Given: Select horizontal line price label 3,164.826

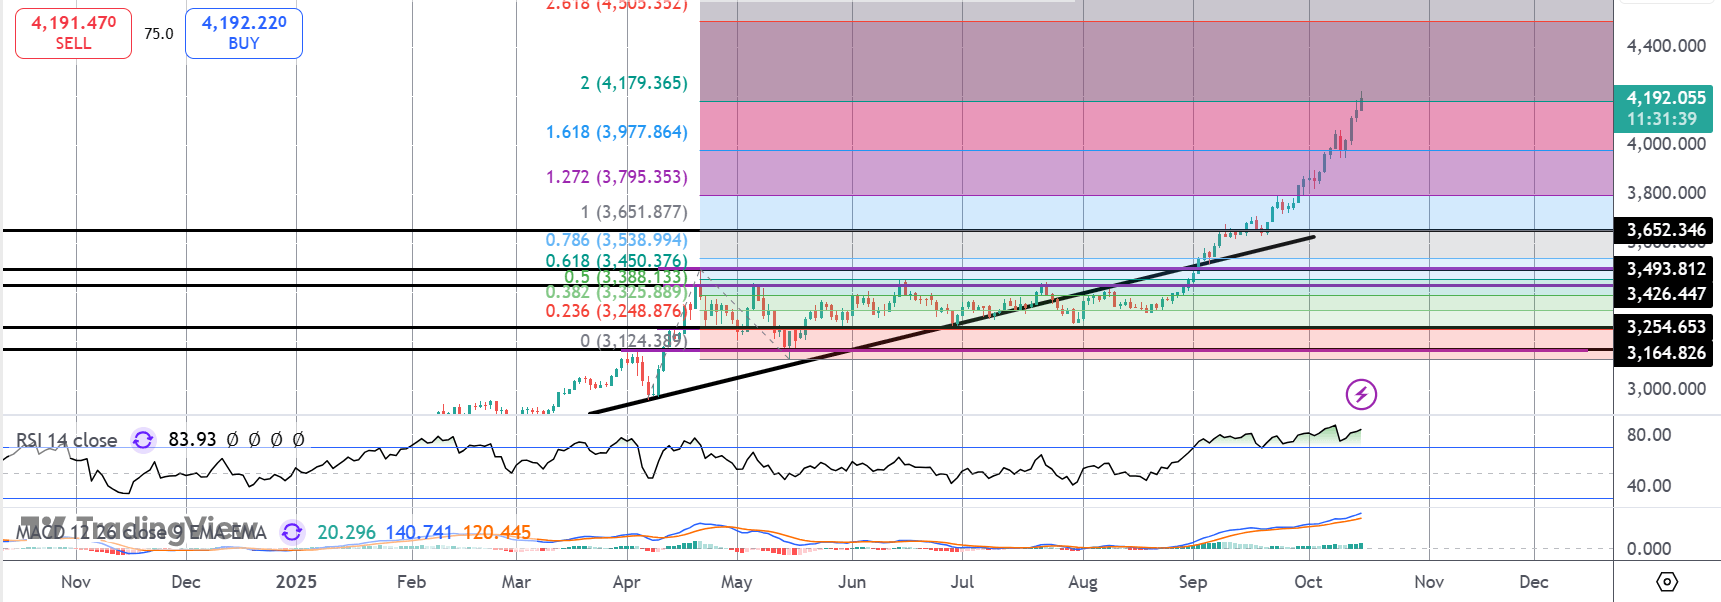Looking at the screenshot, I should (1665, 353).
